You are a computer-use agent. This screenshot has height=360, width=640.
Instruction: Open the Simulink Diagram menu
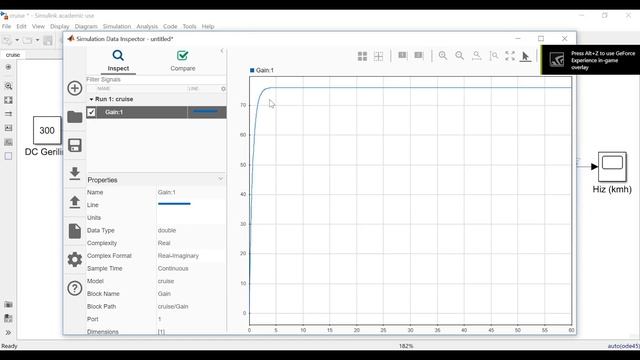click(86, 26)
